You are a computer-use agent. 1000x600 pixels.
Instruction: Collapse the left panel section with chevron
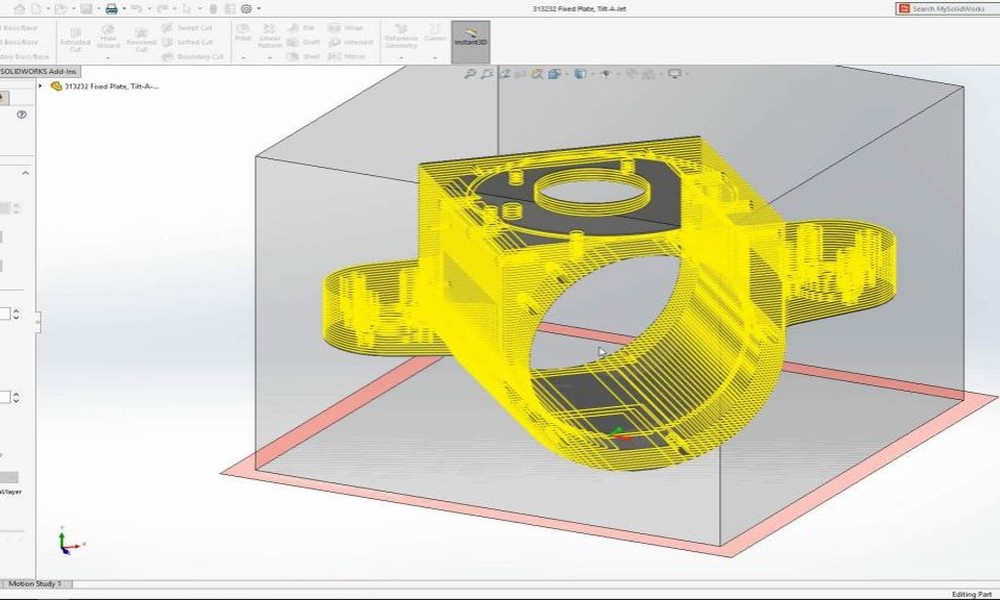coord(25,174)
